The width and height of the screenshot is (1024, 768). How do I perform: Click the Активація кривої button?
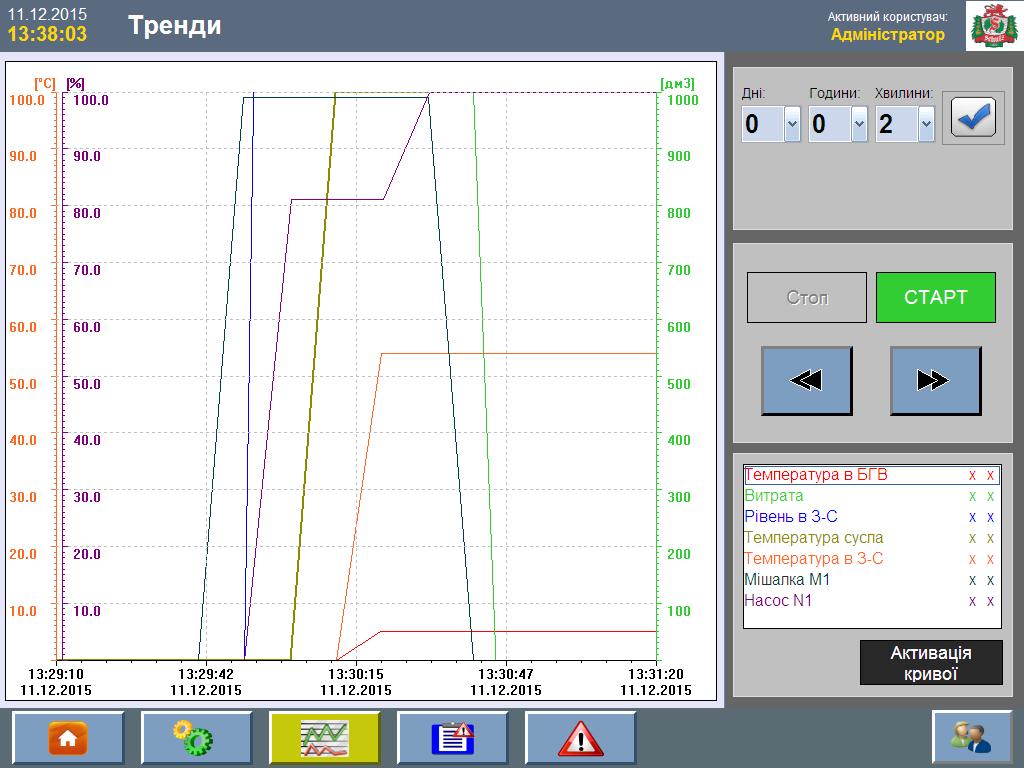click(930, 663)
